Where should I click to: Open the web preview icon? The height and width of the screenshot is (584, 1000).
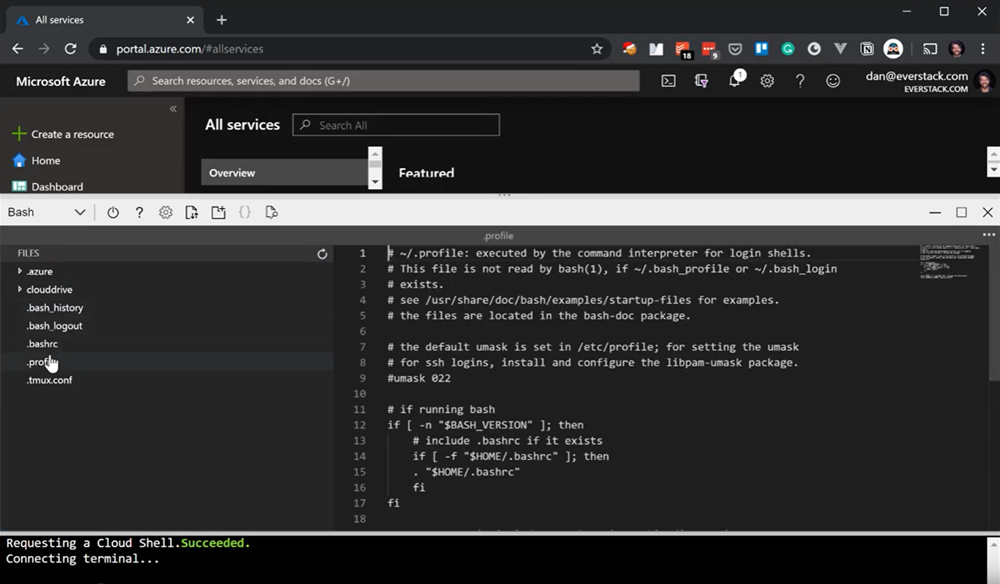271,212
